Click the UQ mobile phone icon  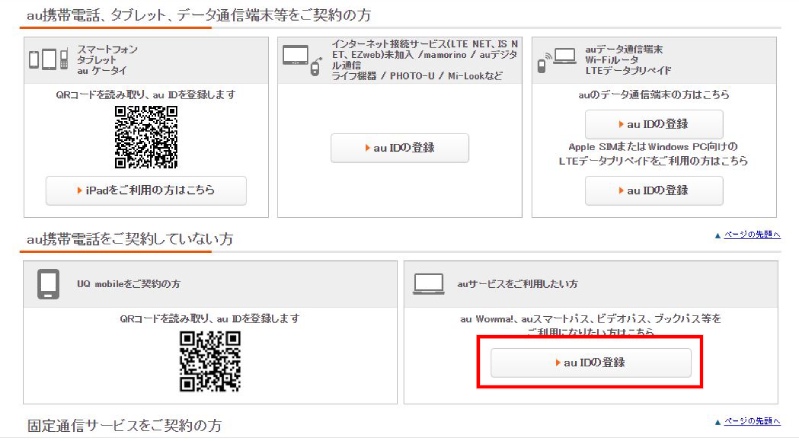coord(47,284)
